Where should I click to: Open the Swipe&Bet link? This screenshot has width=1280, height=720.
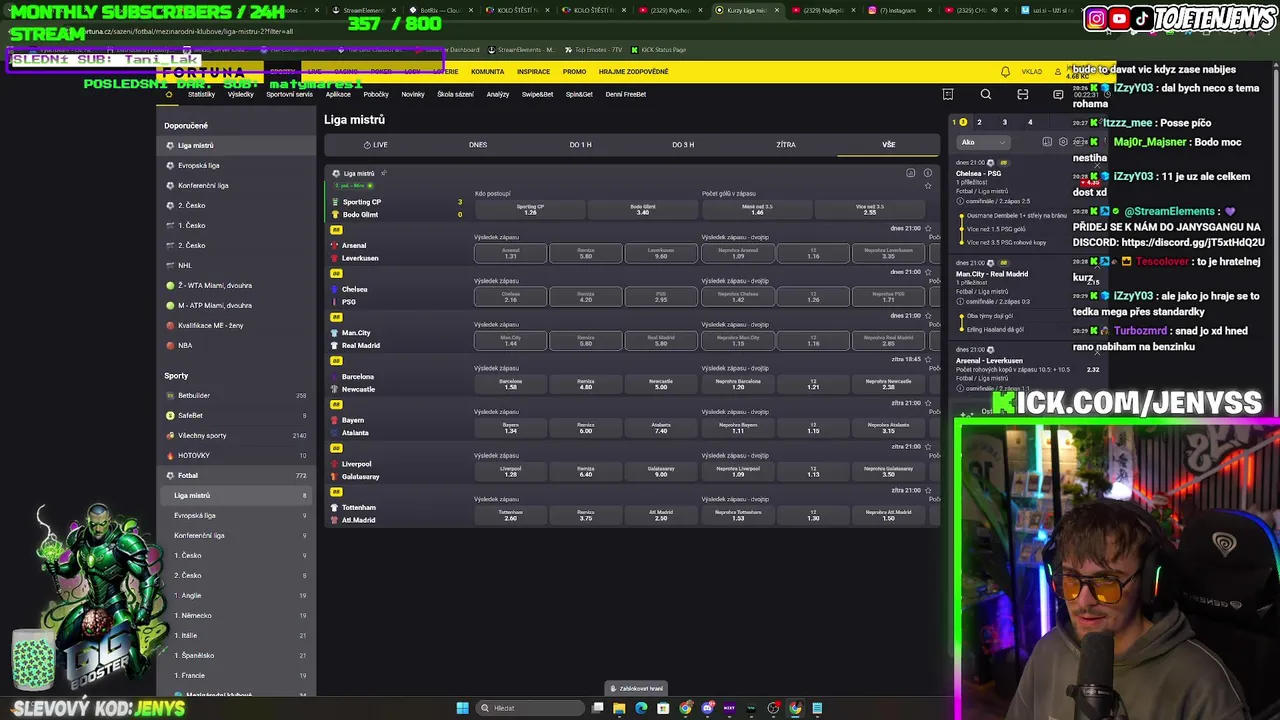tap(537, 94)
